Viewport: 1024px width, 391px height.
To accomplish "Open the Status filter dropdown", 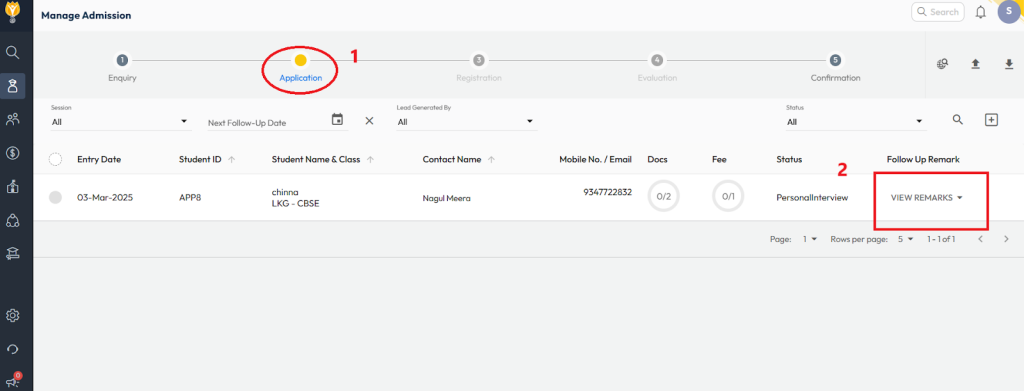I will coord(856,121).
